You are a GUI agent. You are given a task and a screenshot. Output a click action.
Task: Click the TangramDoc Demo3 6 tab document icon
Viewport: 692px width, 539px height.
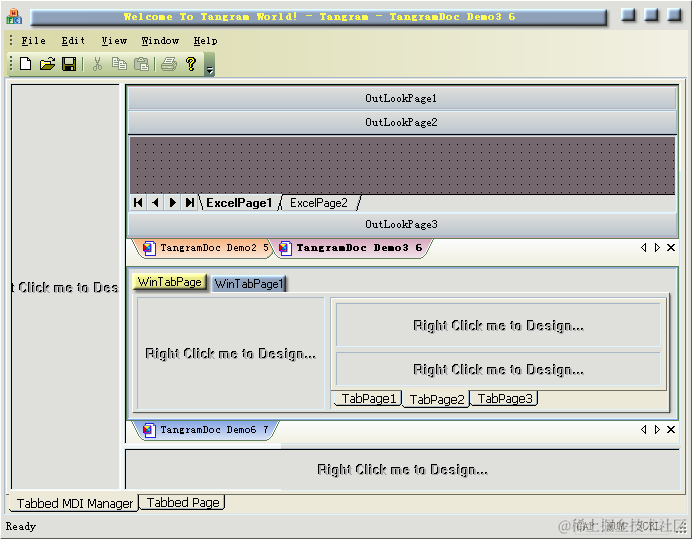coord(285,248)
